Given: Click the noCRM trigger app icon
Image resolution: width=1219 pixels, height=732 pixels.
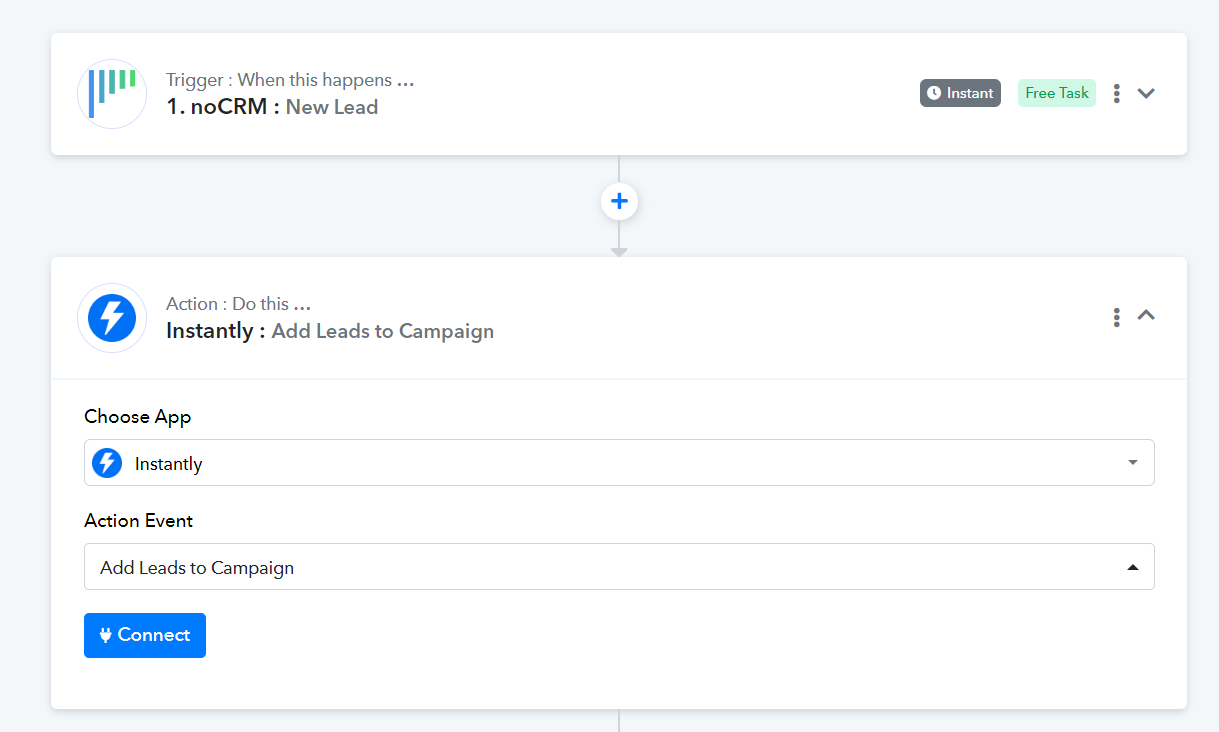Looking at the screenshot, I should 112,94.
